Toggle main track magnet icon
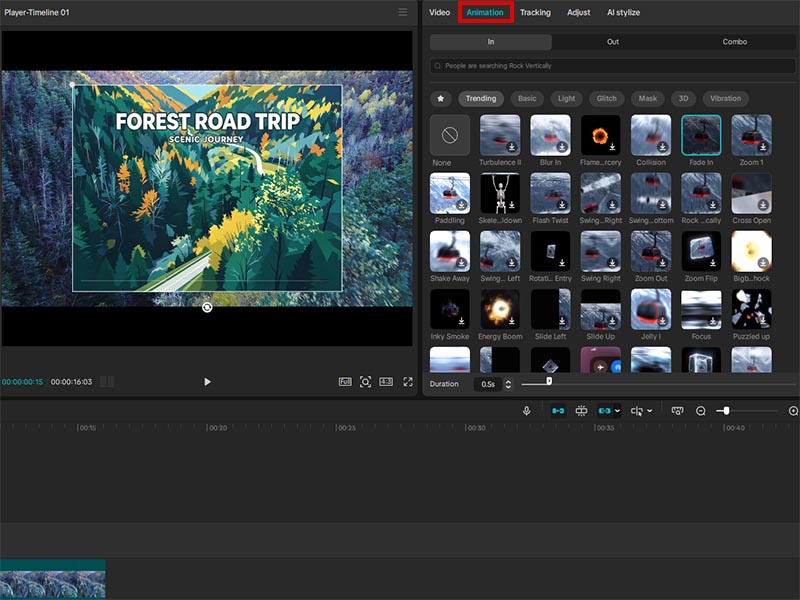The width and height of the screenshot is (800, 600). coord(558,411)
